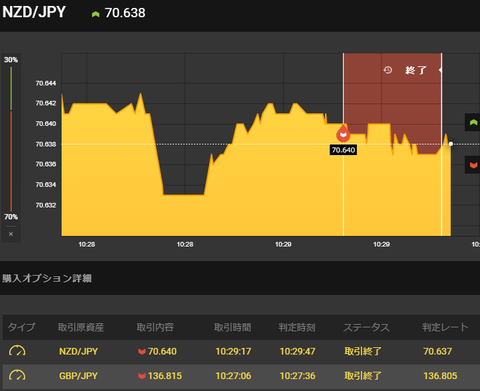The height and width of the screenshot is (391, 480).
Task: Click the 136.815 trade price in table
Action: [165, 376]
